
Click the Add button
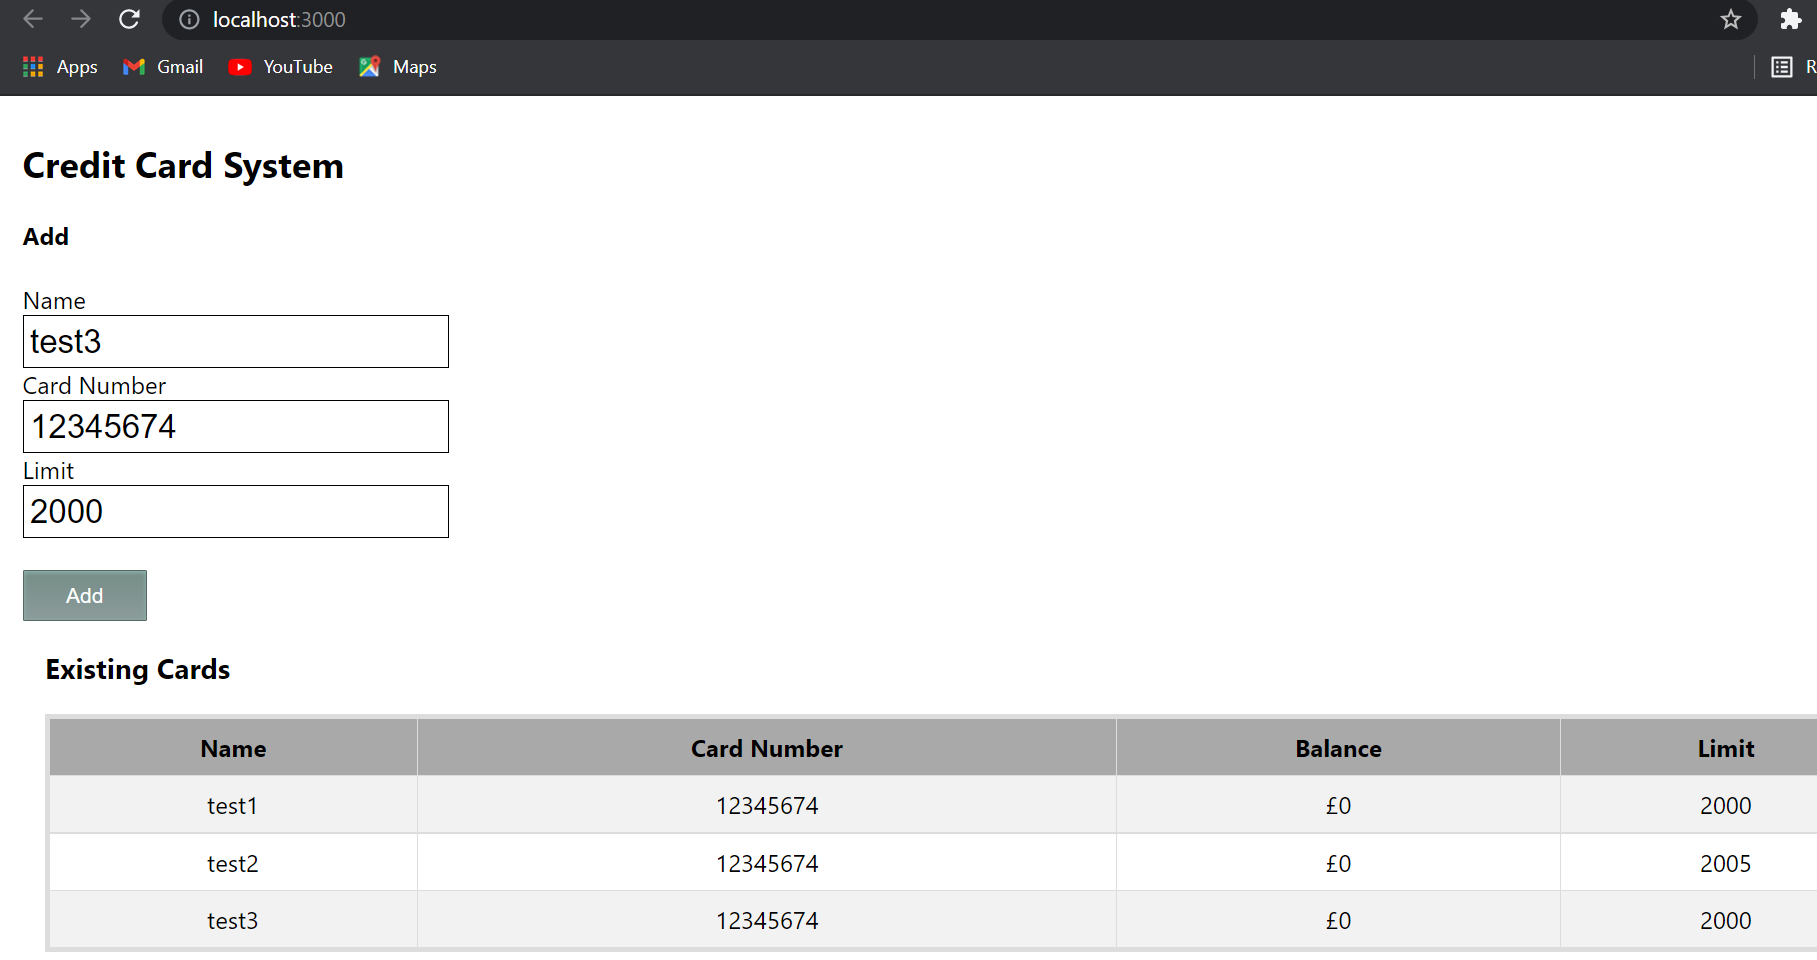point(85,596)
